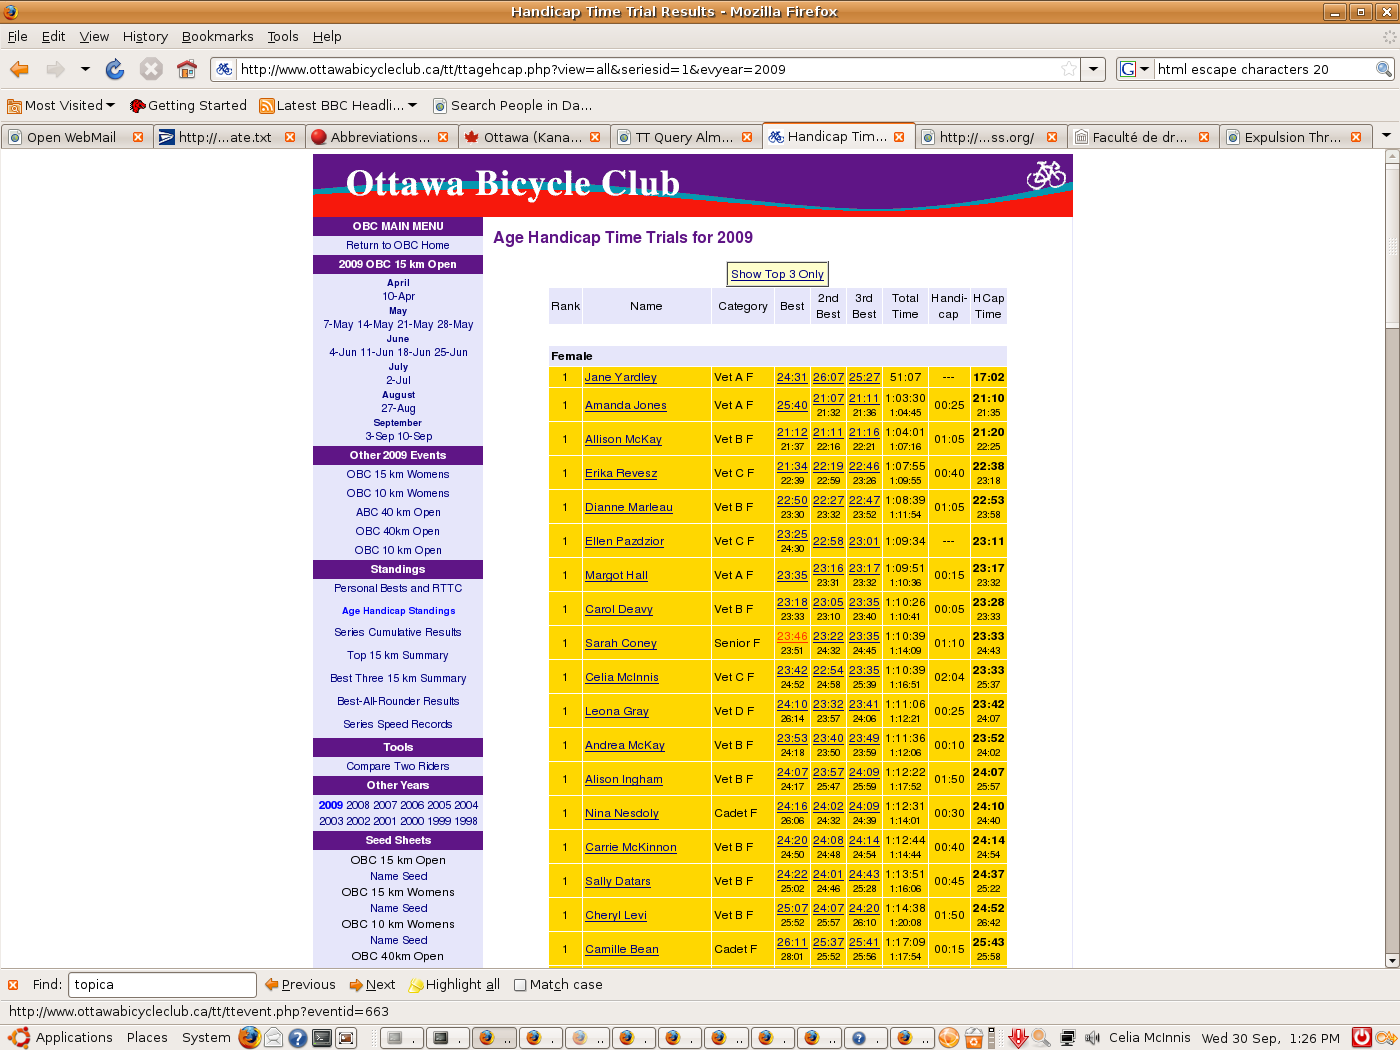
Task: Open the search engine selector dropdown
Action: [x=1134, y=69]
